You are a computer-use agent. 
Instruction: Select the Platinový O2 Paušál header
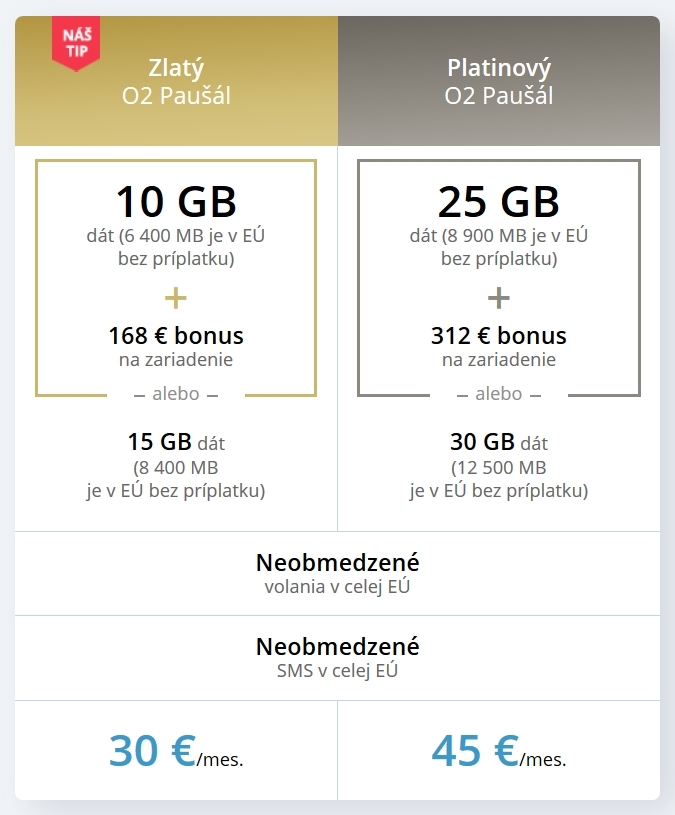click(499, 81)
